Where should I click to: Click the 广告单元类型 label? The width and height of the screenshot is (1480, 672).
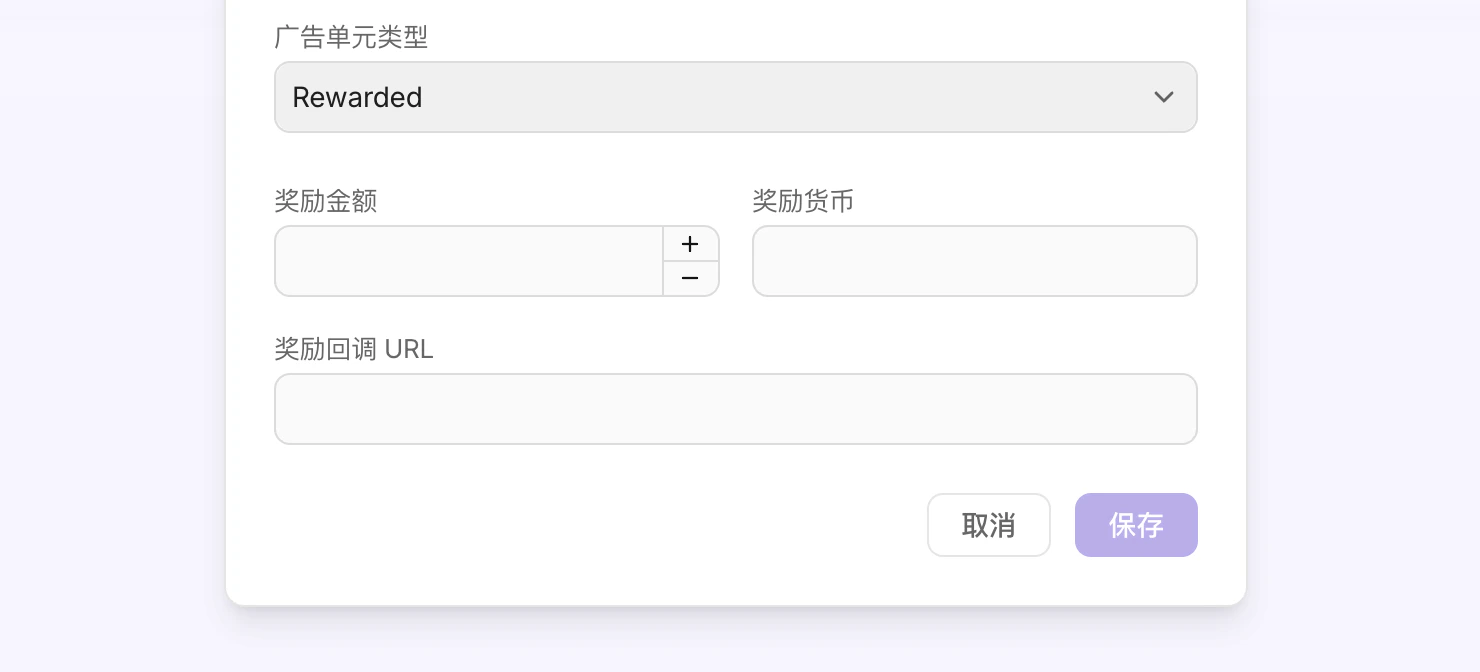point(351,38)
